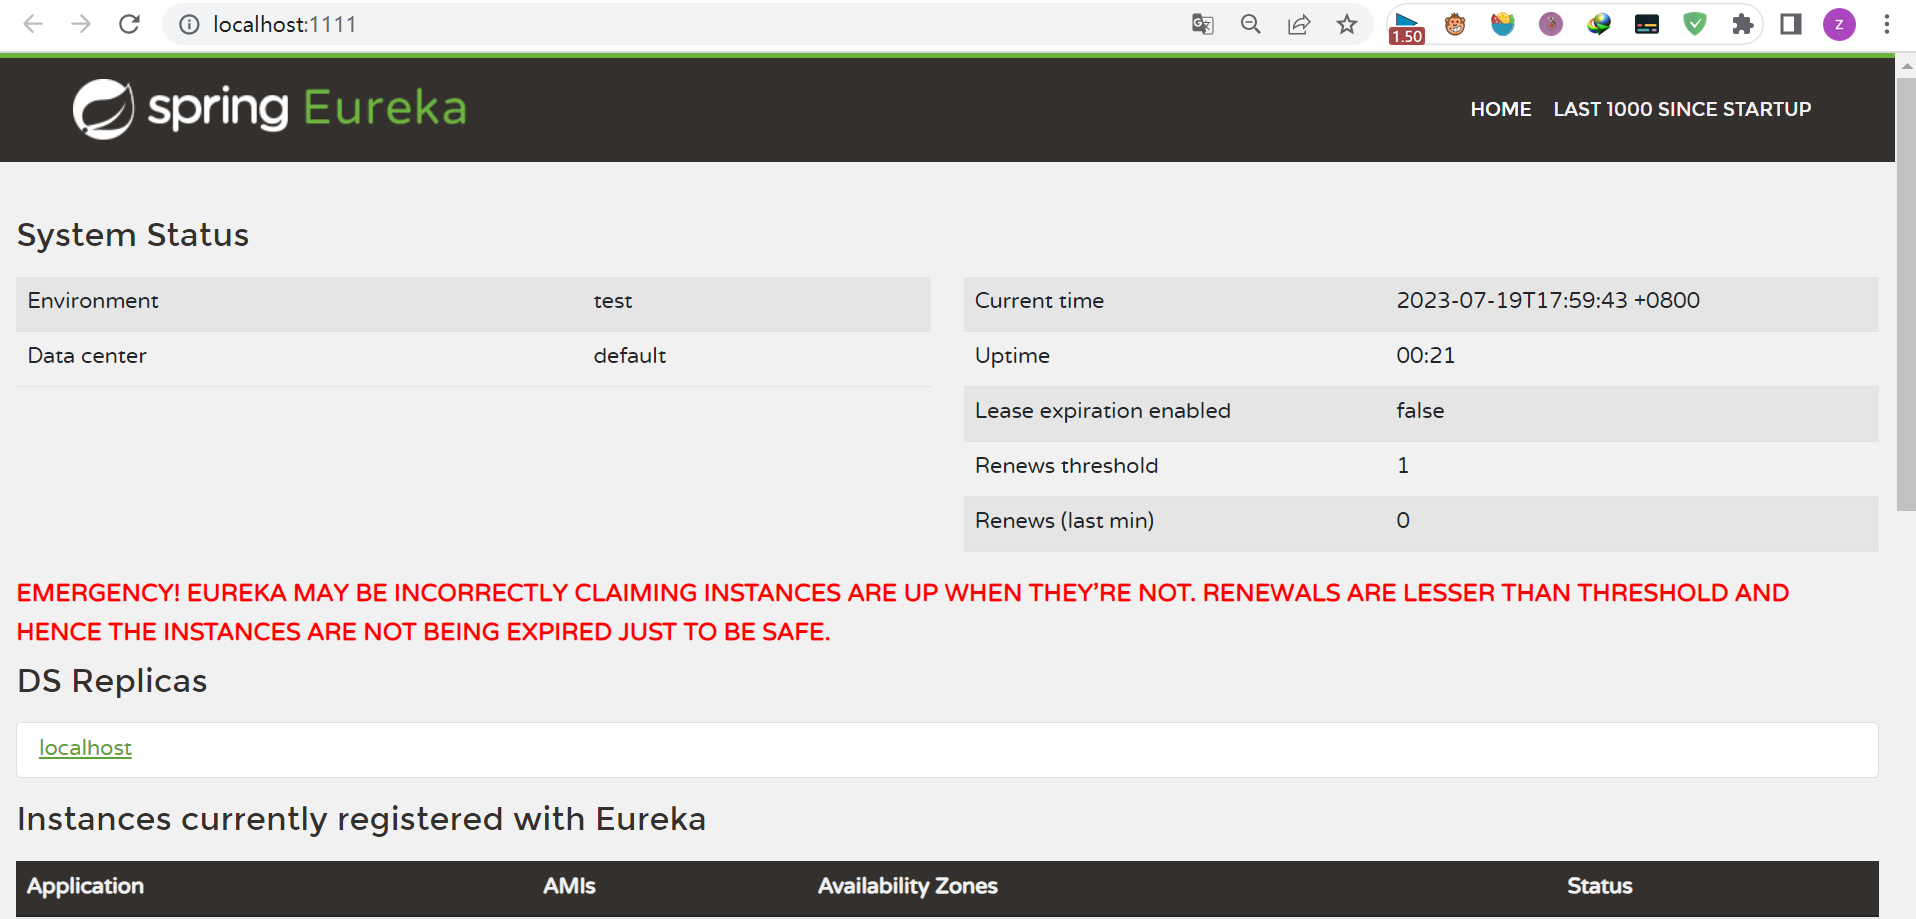1916x919 pixels.
Task: Click Lease expiration enabled value 'false'
Action: pyautogui.click(x=1420, y=410)
